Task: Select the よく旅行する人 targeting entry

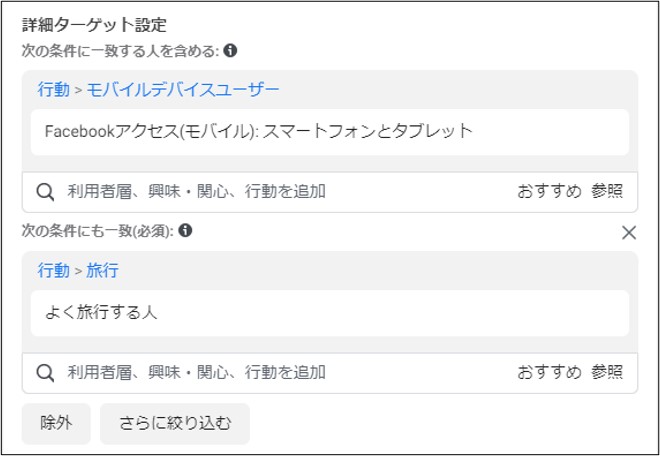Action: click(330, 313)
